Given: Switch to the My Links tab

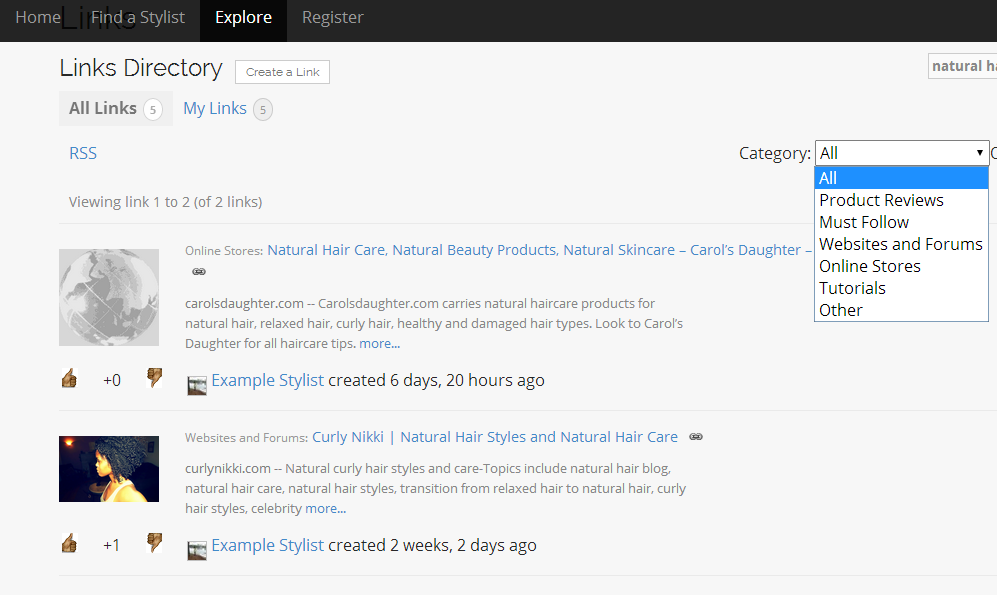Looking at the screenshot, I should click(214, 108).
